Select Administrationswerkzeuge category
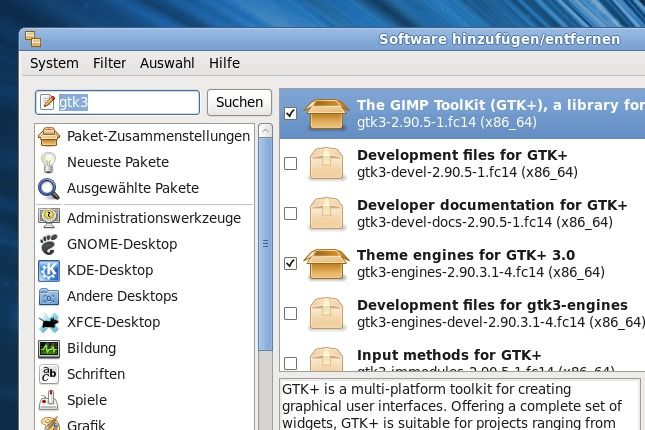 (x=154, y=218)
